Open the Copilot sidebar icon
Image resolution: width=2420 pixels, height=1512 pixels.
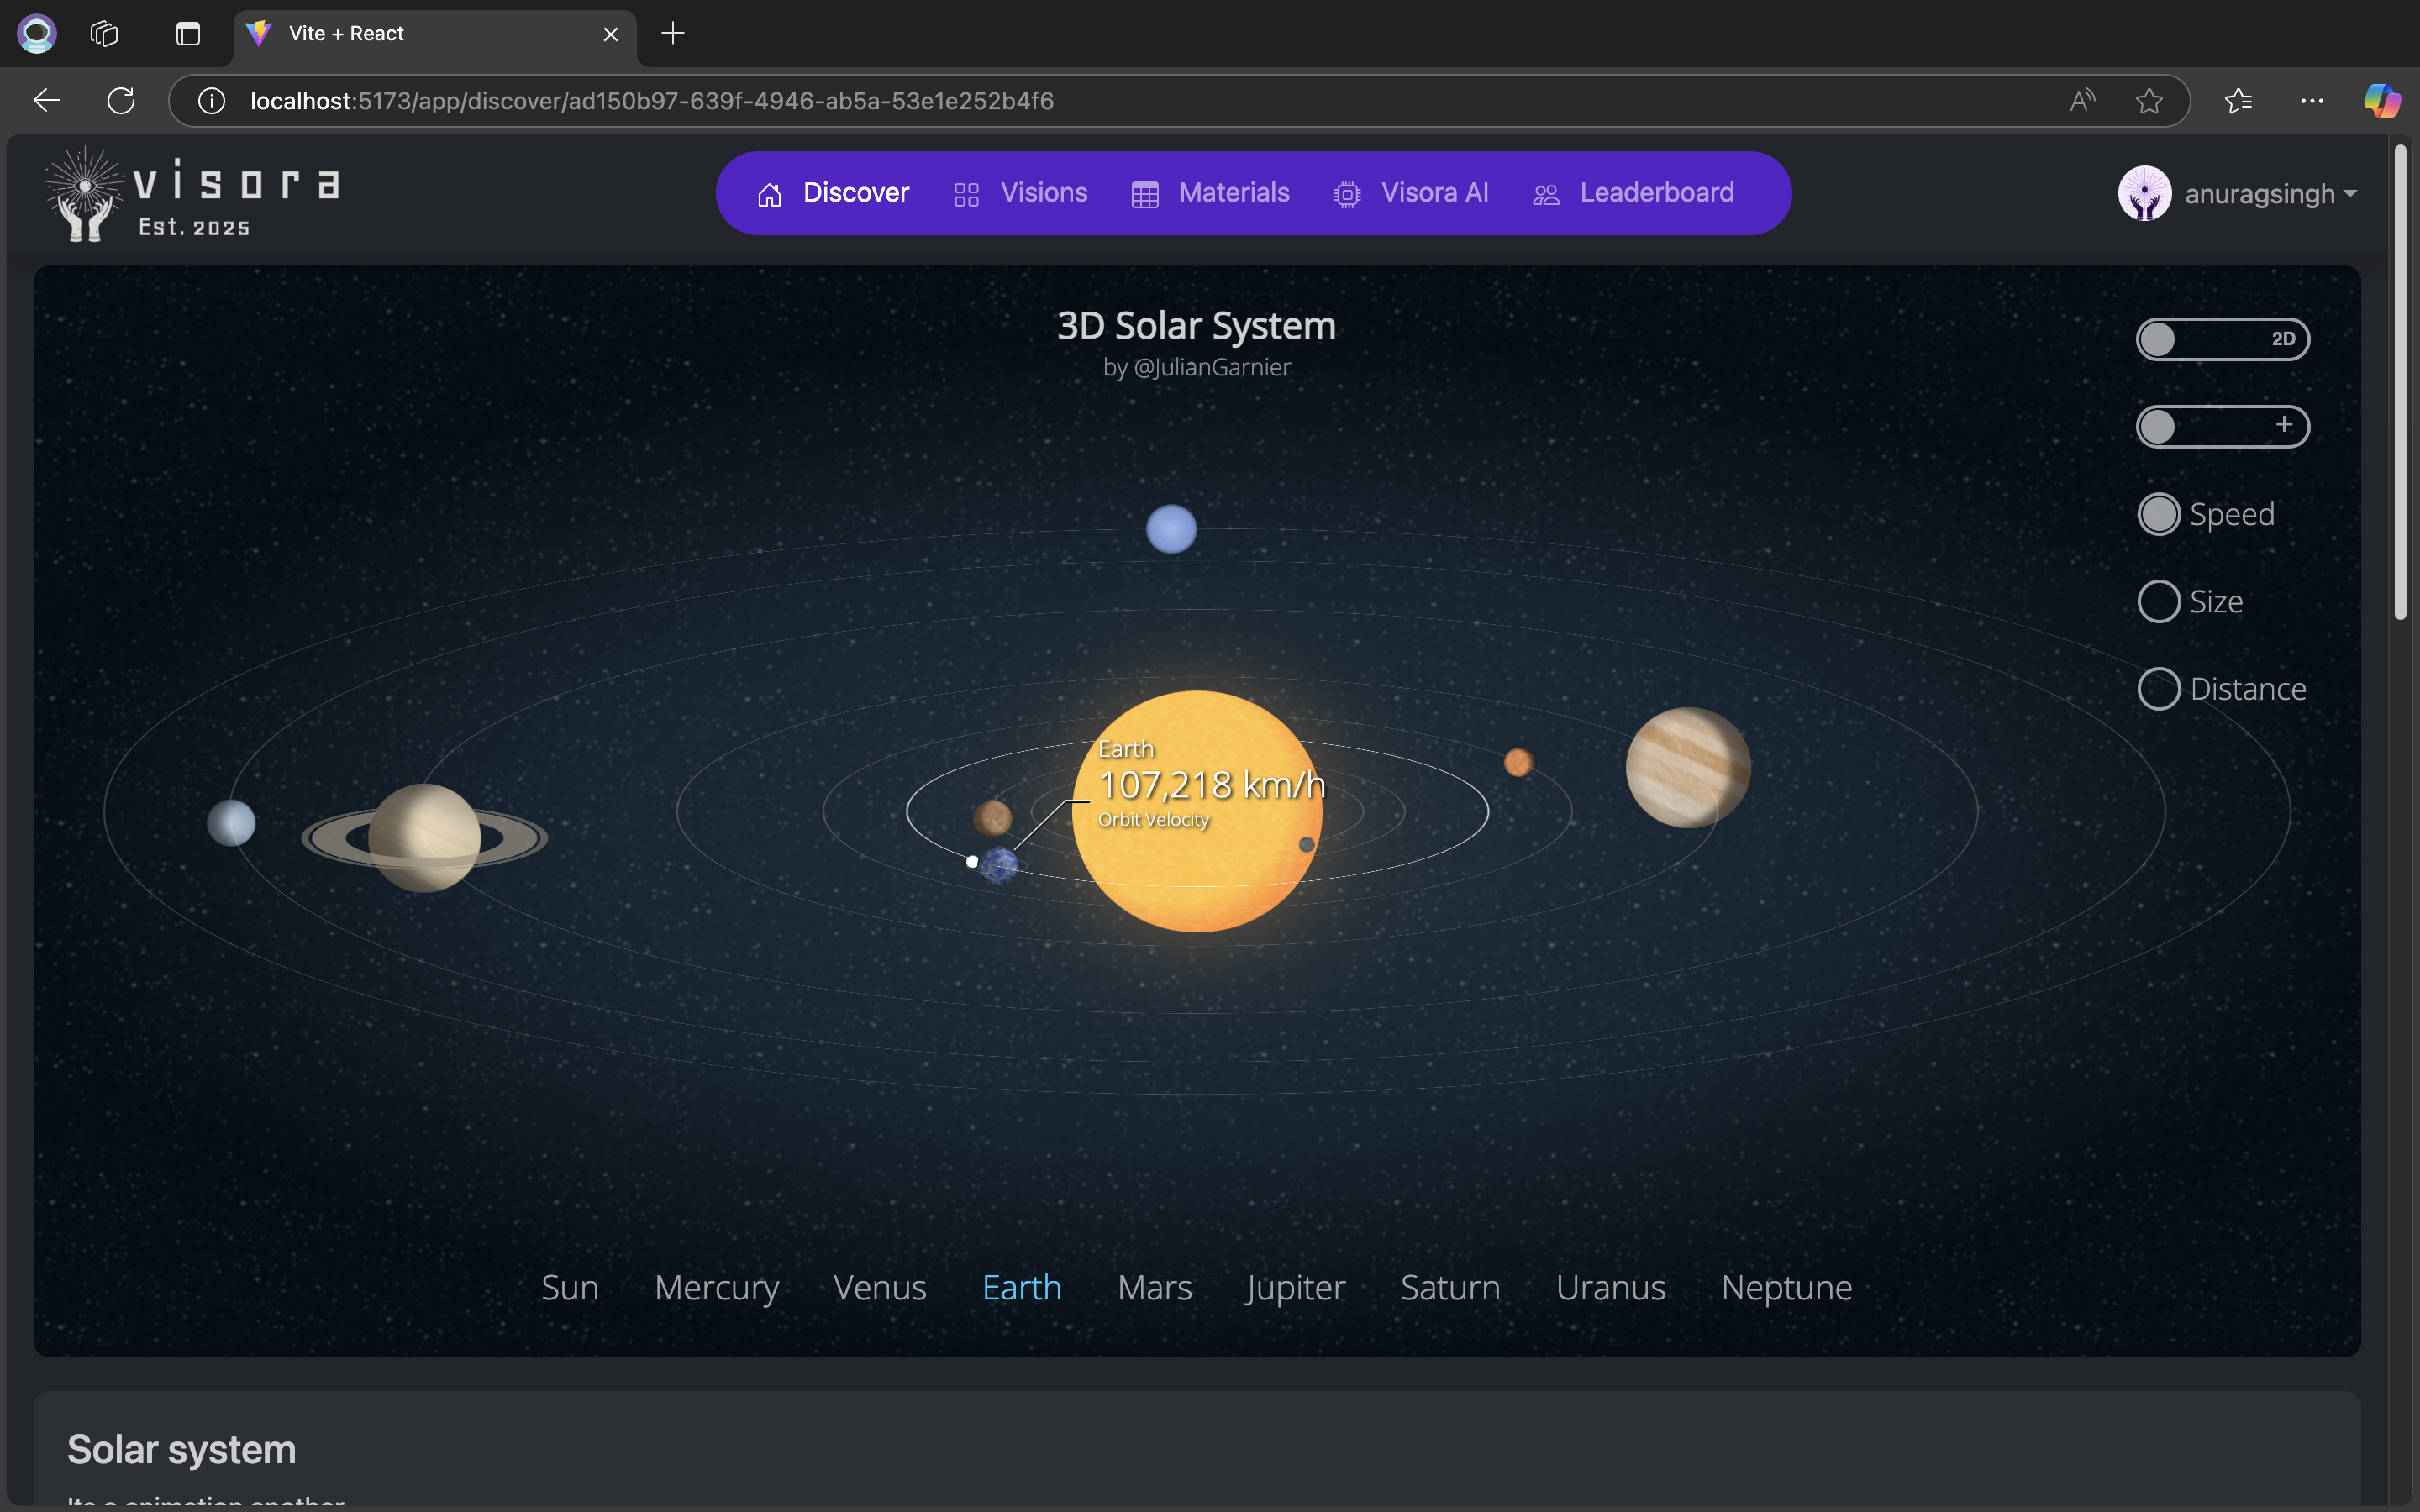pyautogui.click(x=2381, y=101)
